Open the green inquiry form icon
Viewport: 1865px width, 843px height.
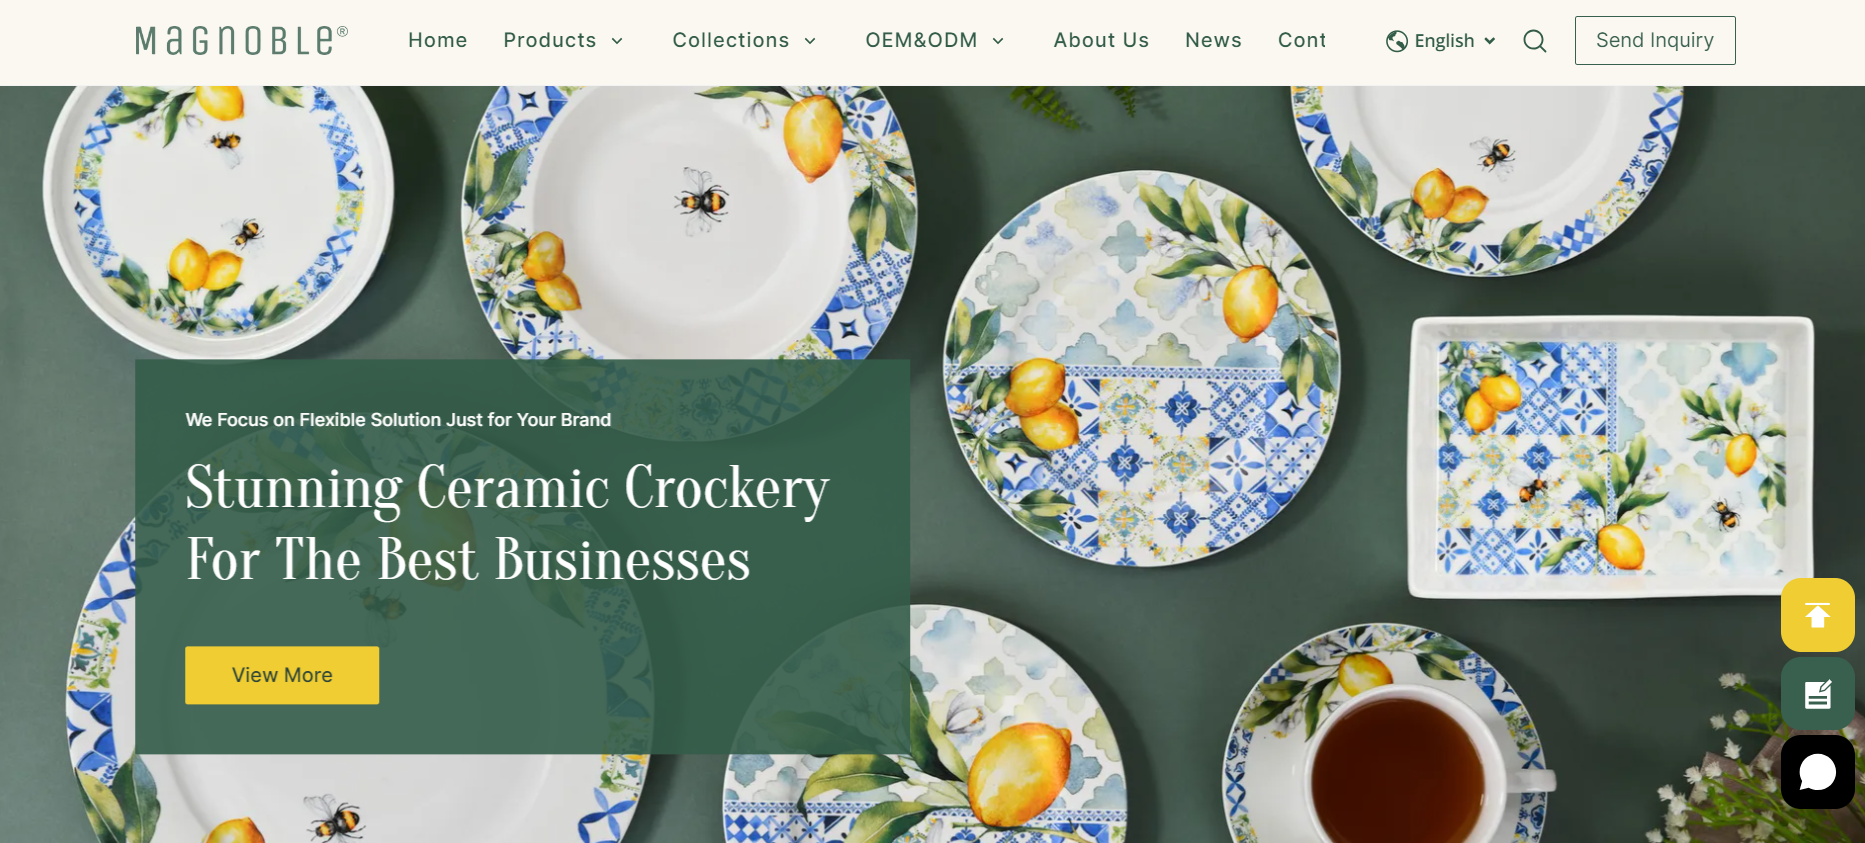point(1817,694)
